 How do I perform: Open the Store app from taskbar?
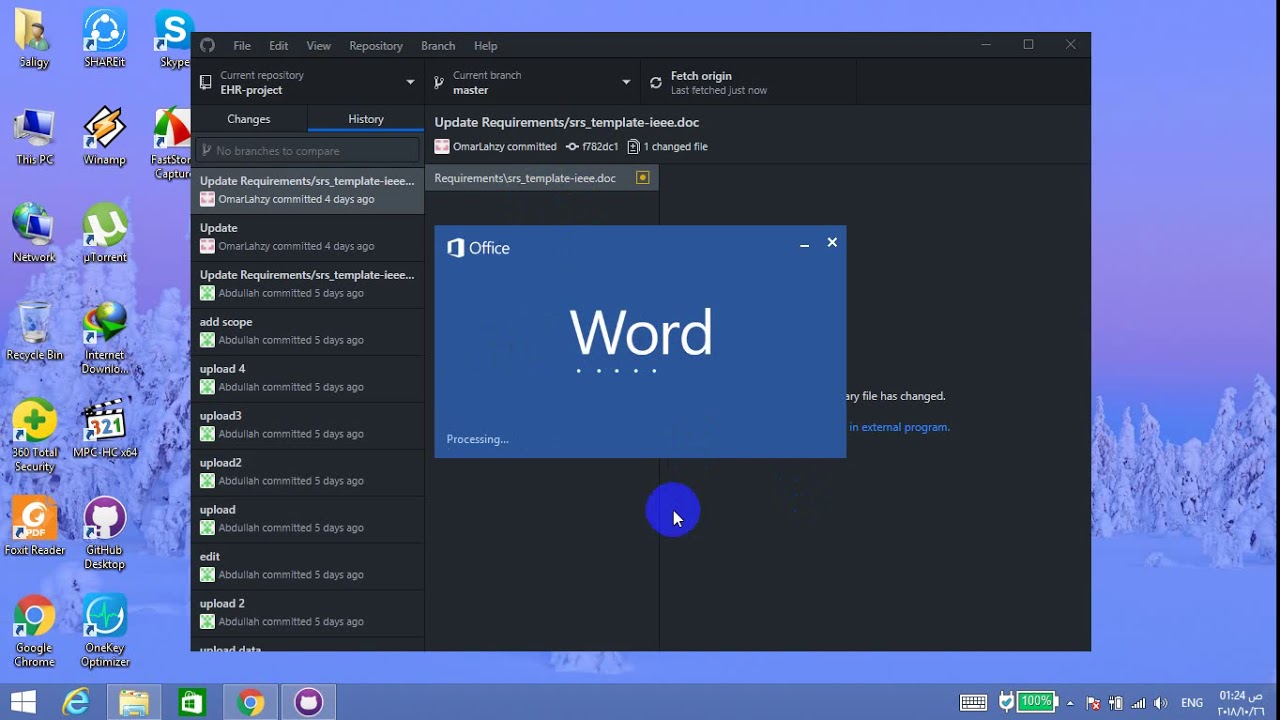tap(192, 702)
